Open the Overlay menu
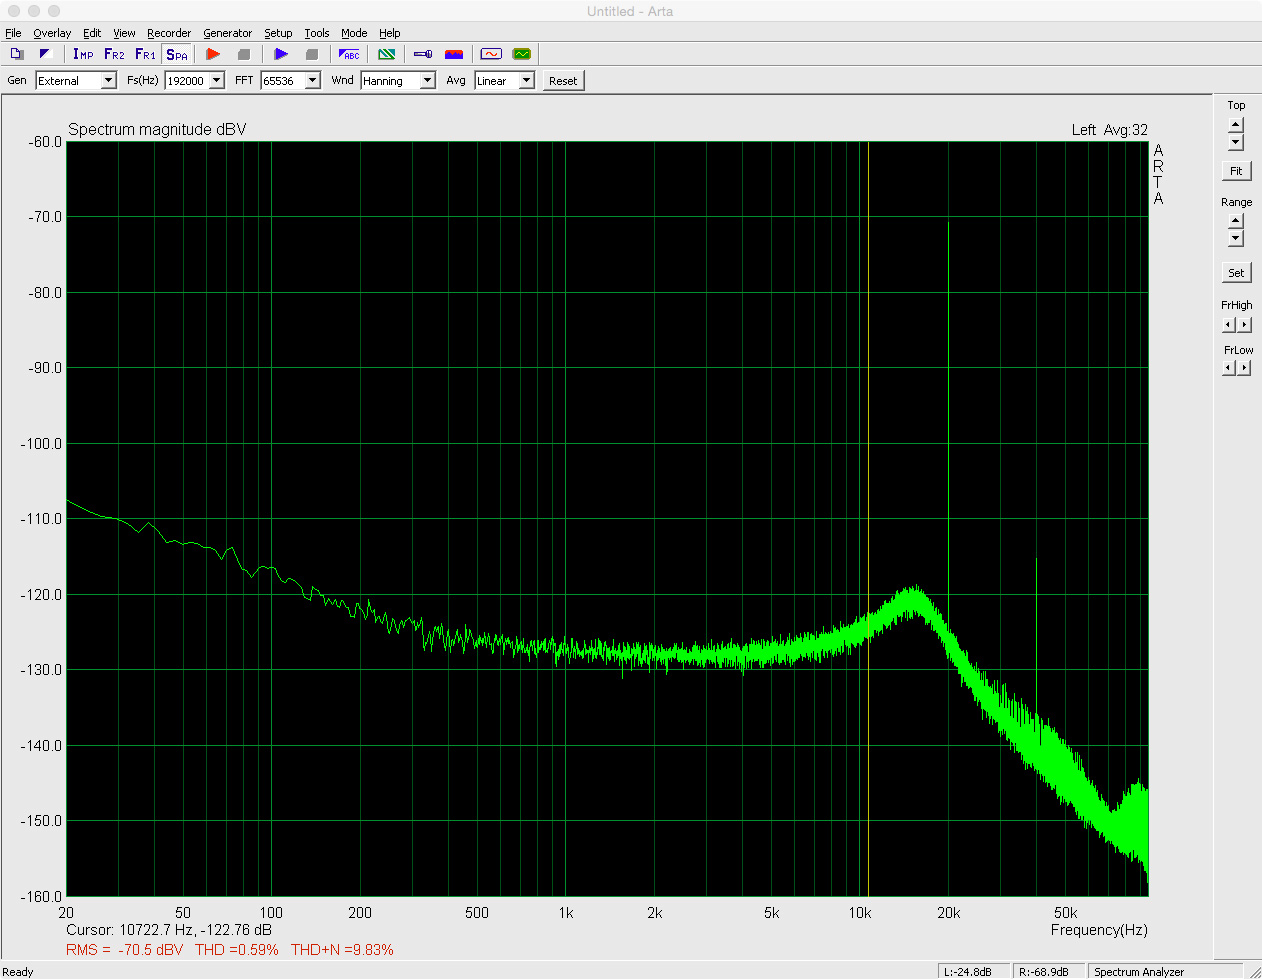This screenshot has width=1262, height=979. (x=52, y=33)
